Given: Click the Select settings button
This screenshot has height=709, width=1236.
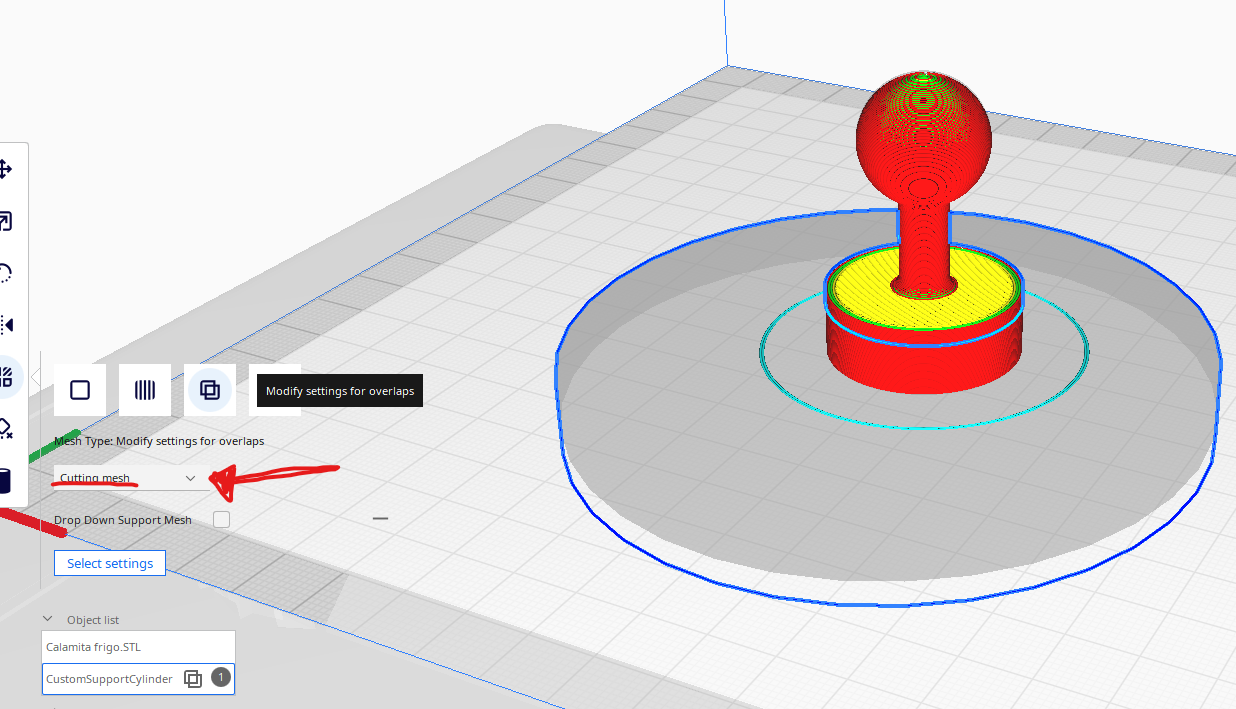Looking at the screenshot, I should point(110,563).
